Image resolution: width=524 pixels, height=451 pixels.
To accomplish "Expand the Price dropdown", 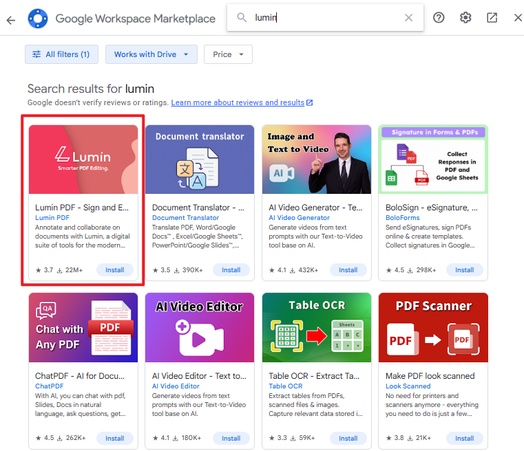I will [x=228, y=54].
